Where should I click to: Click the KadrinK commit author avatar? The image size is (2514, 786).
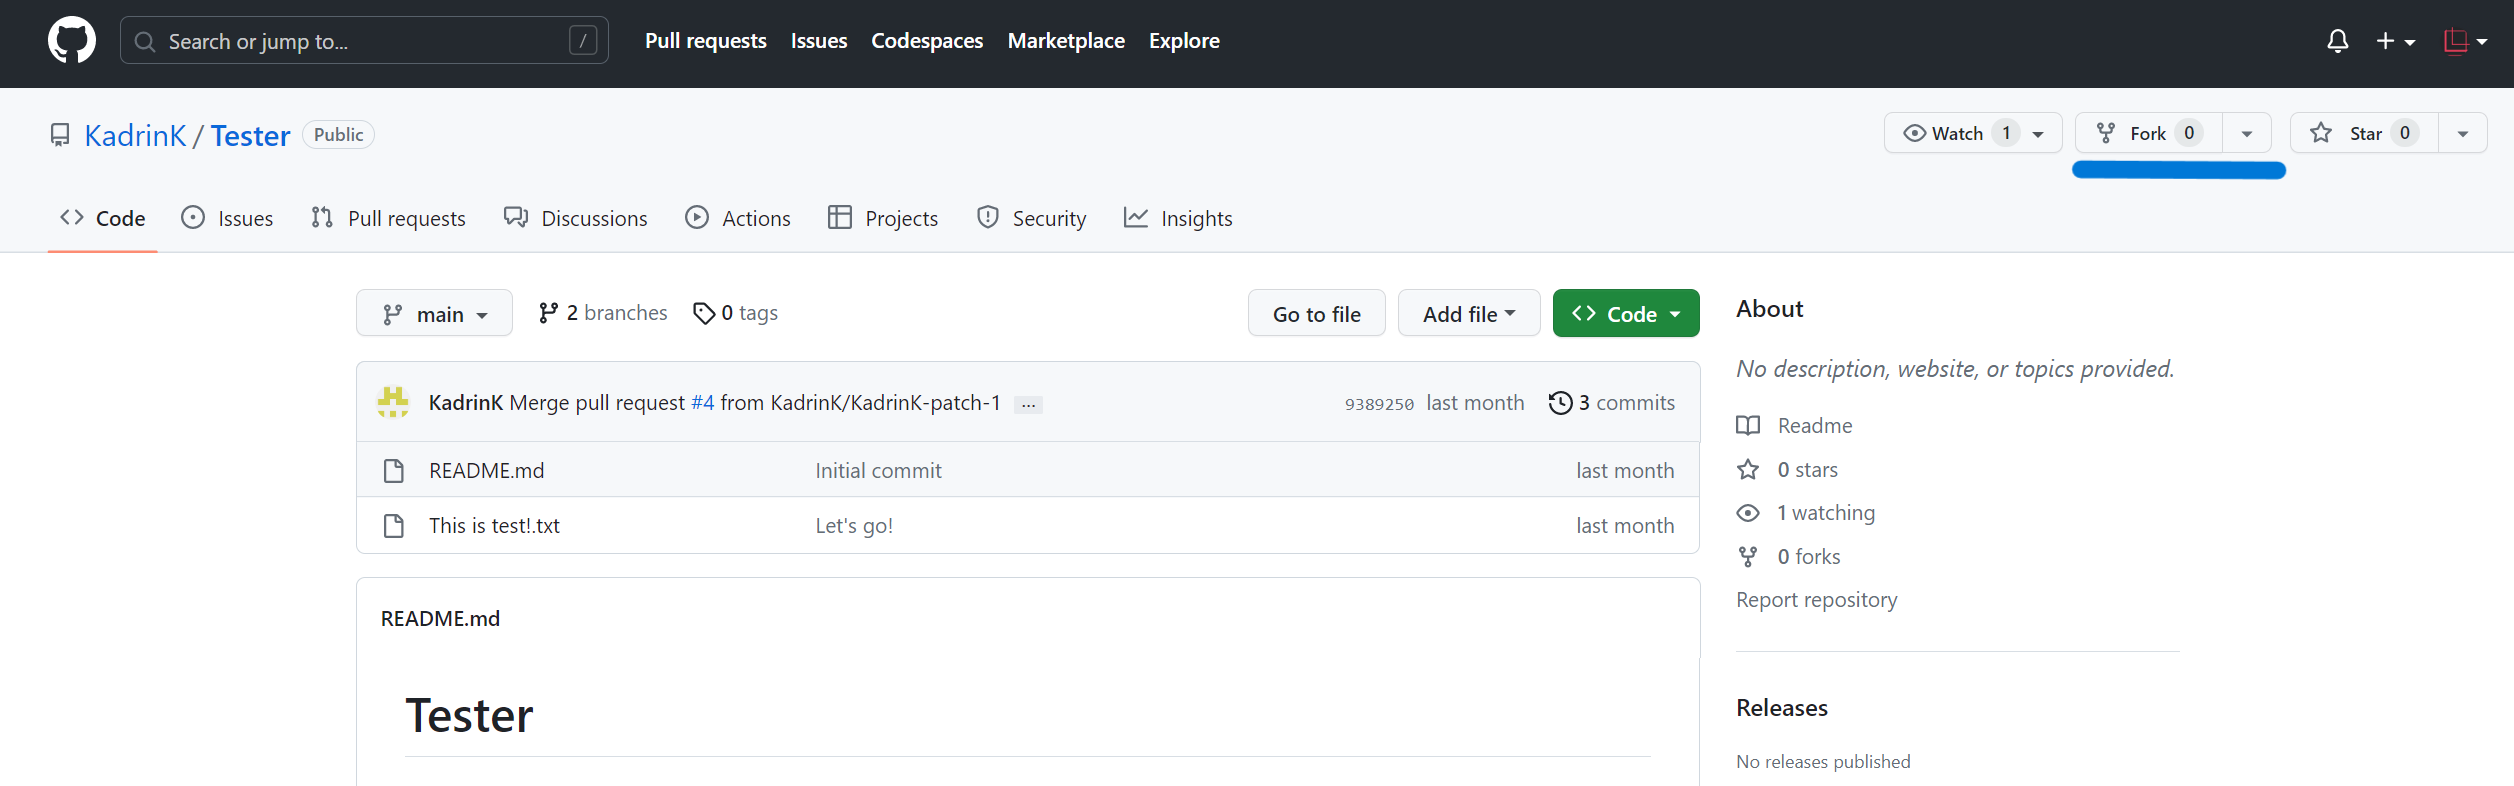(x=393, y=402)
